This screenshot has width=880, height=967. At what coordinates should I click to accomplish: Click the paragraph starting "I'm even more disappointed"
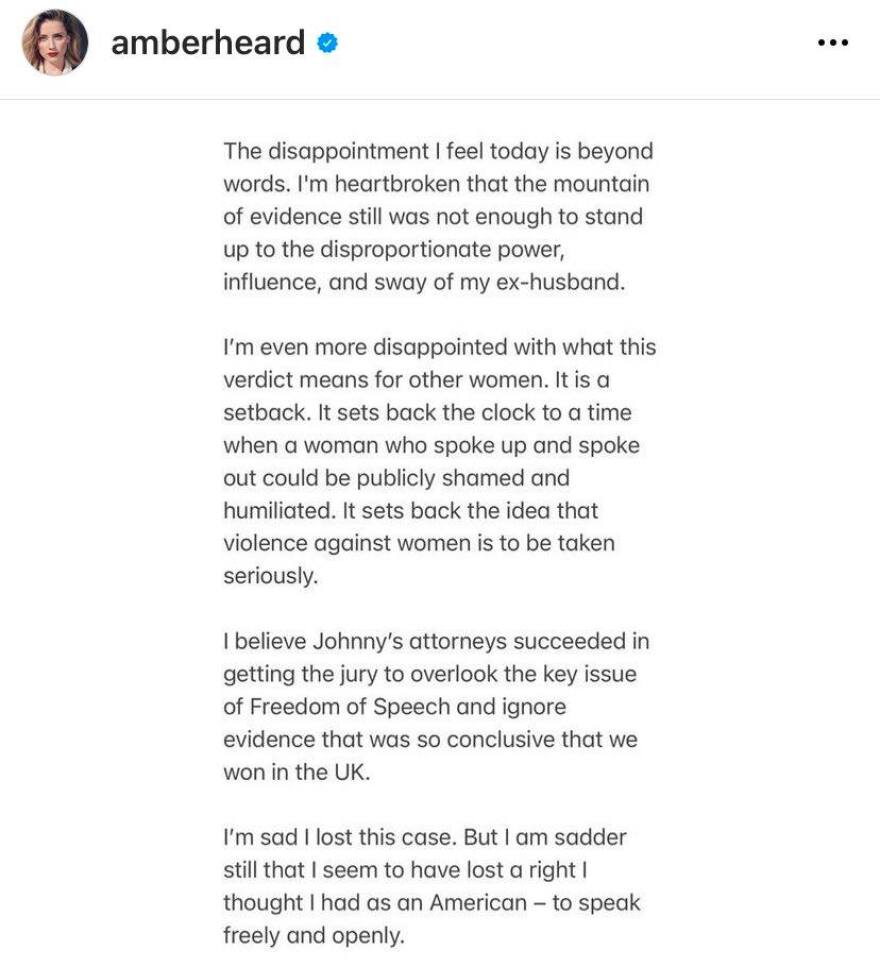point(438,461)
